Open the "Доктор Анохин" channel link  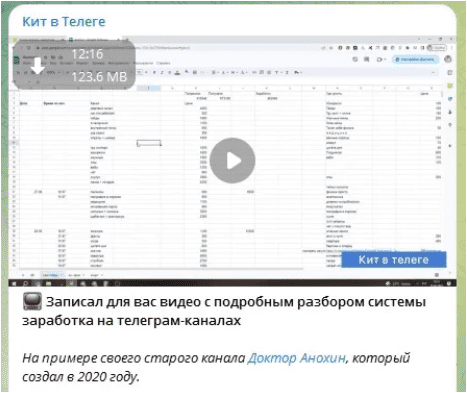click(x=296, y=358)
